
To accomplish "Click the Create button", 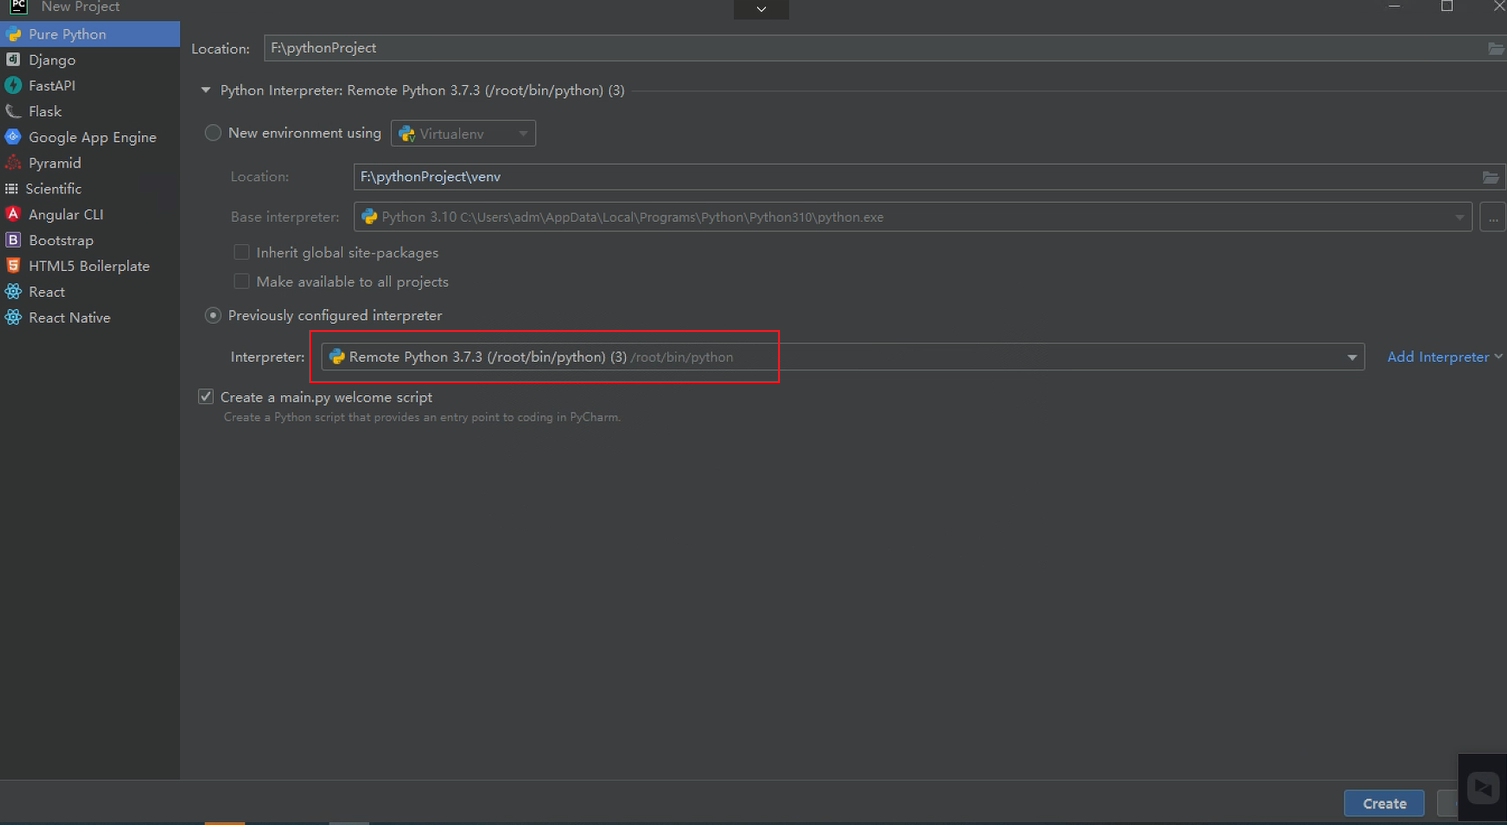I will (1384, 803).
